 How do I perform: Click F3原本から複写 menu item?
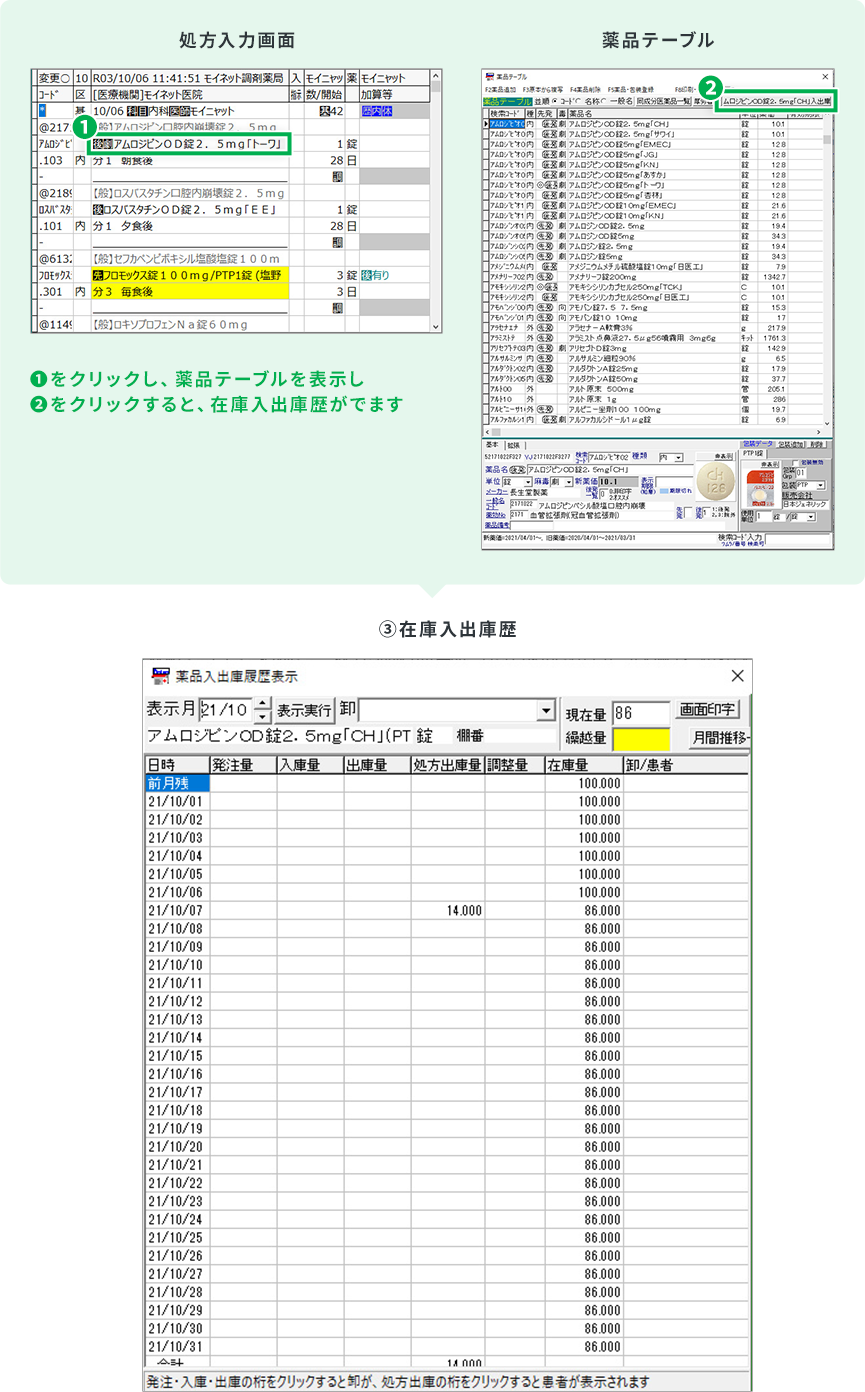coord(542,90)
